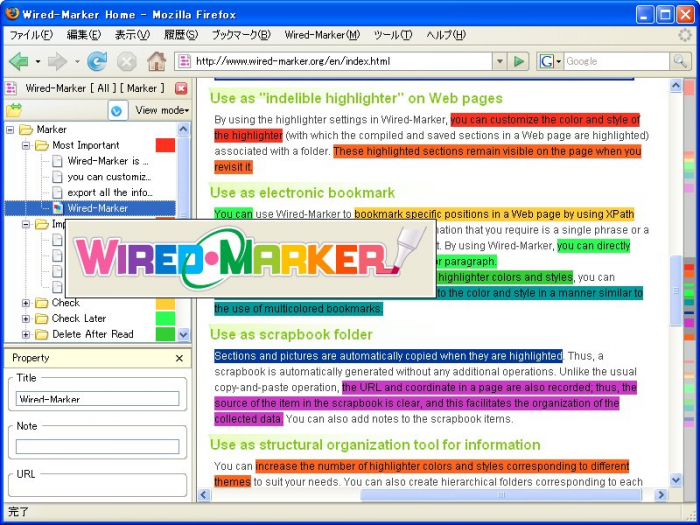Click the Forward arrow button
The width and height of the screenshot is (700, 525).
coord(57,61)
